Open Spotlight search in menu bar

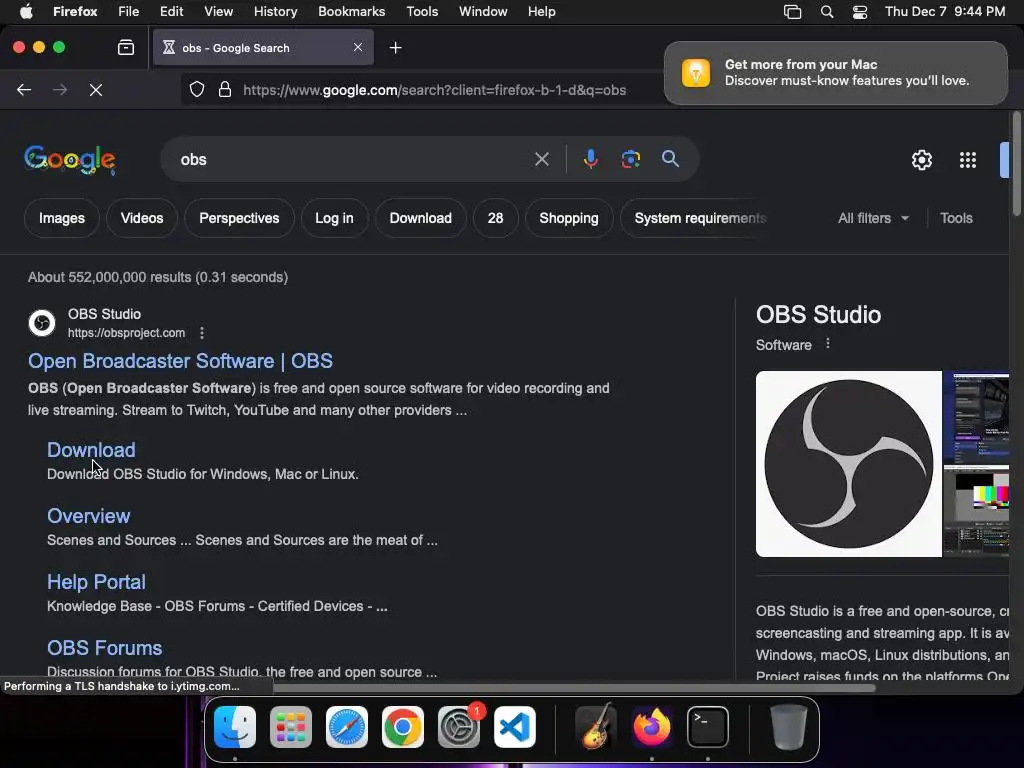pos(827,12)
